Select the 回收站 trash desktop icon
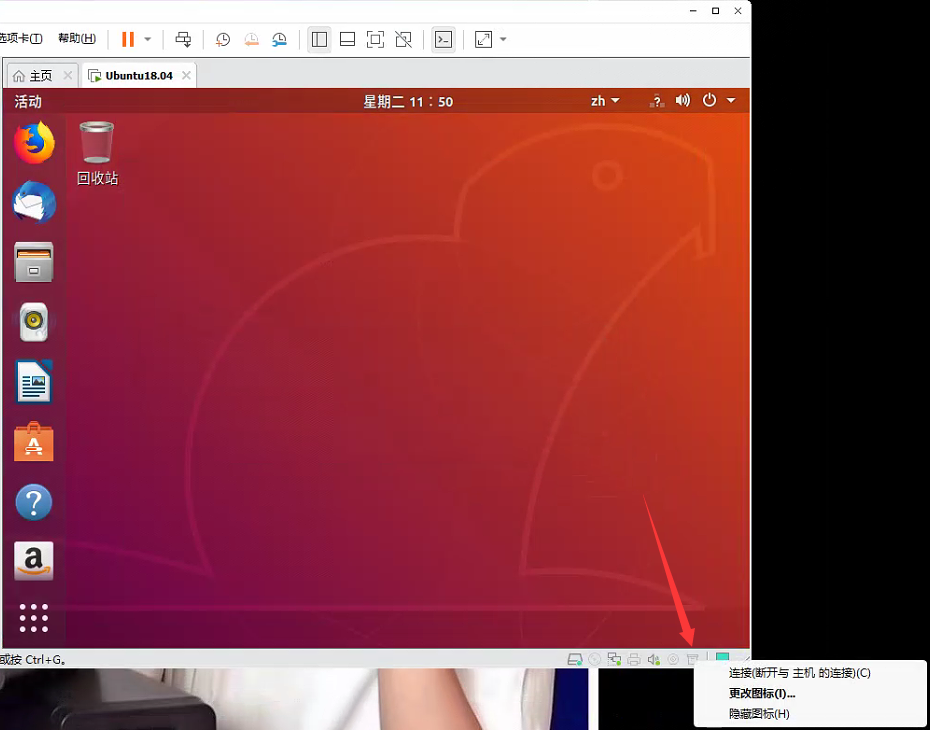Image resolution: width=930 pixels, height=730 pixels. click(x=97, y=154)
